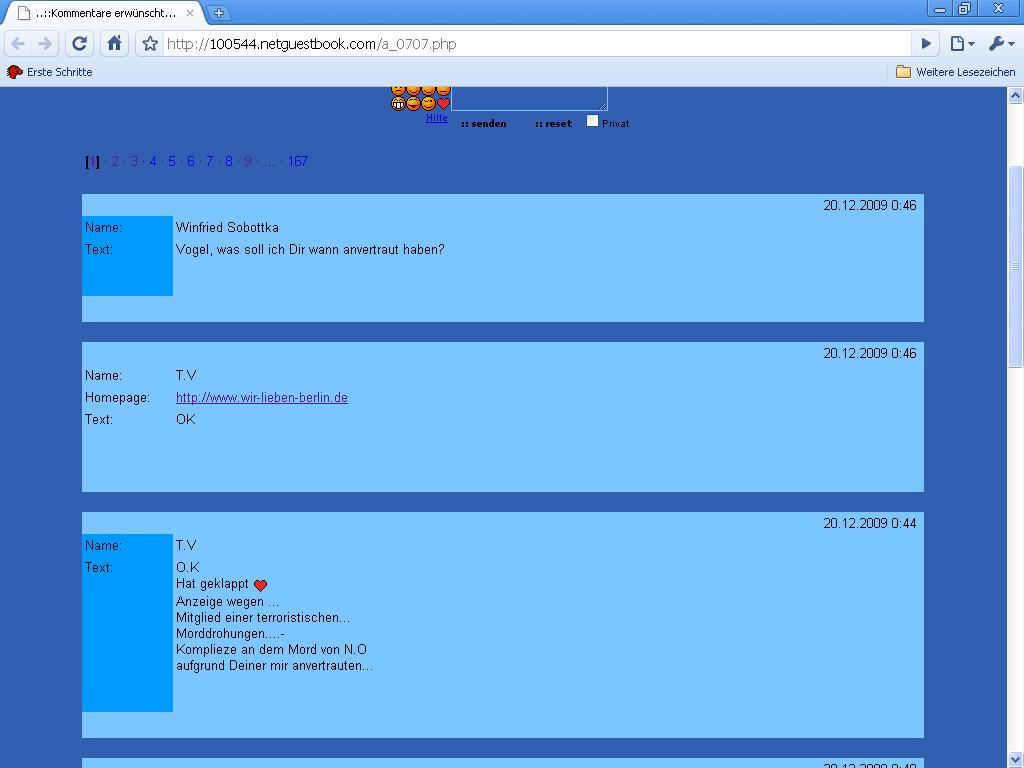Click the browser forward arrow button
The height and width of the screenshot is (768, 1024).
(45, 43)
